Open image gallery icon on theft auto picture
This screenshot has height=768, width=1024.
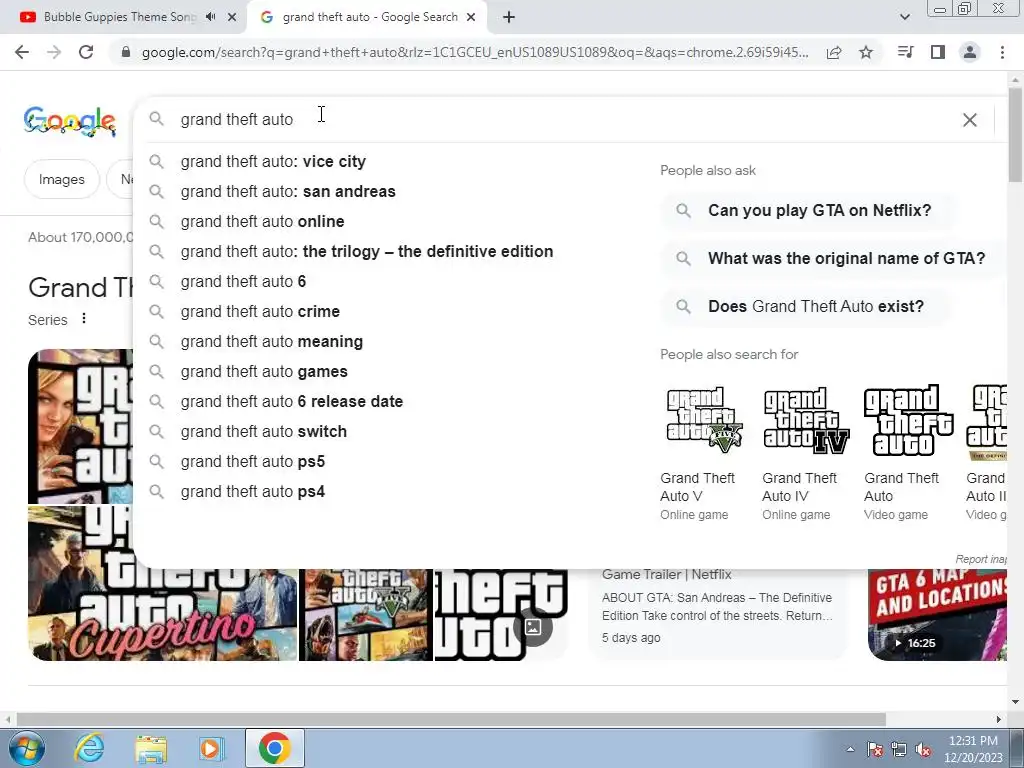pos(533,628)
